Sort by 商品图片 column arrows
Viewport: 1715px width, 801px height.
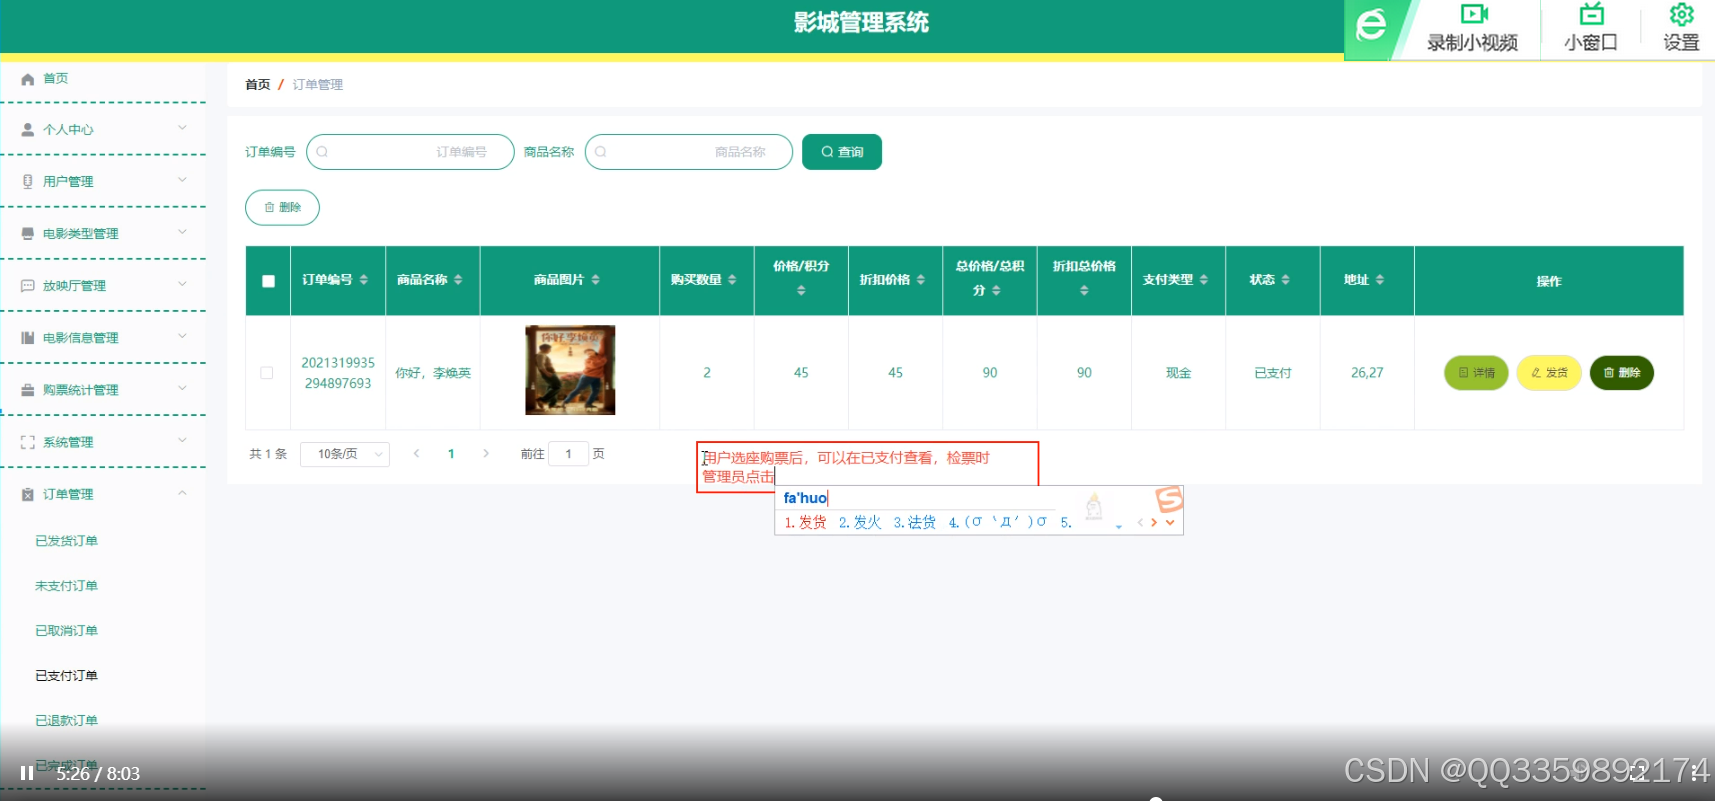click(596, 280)
